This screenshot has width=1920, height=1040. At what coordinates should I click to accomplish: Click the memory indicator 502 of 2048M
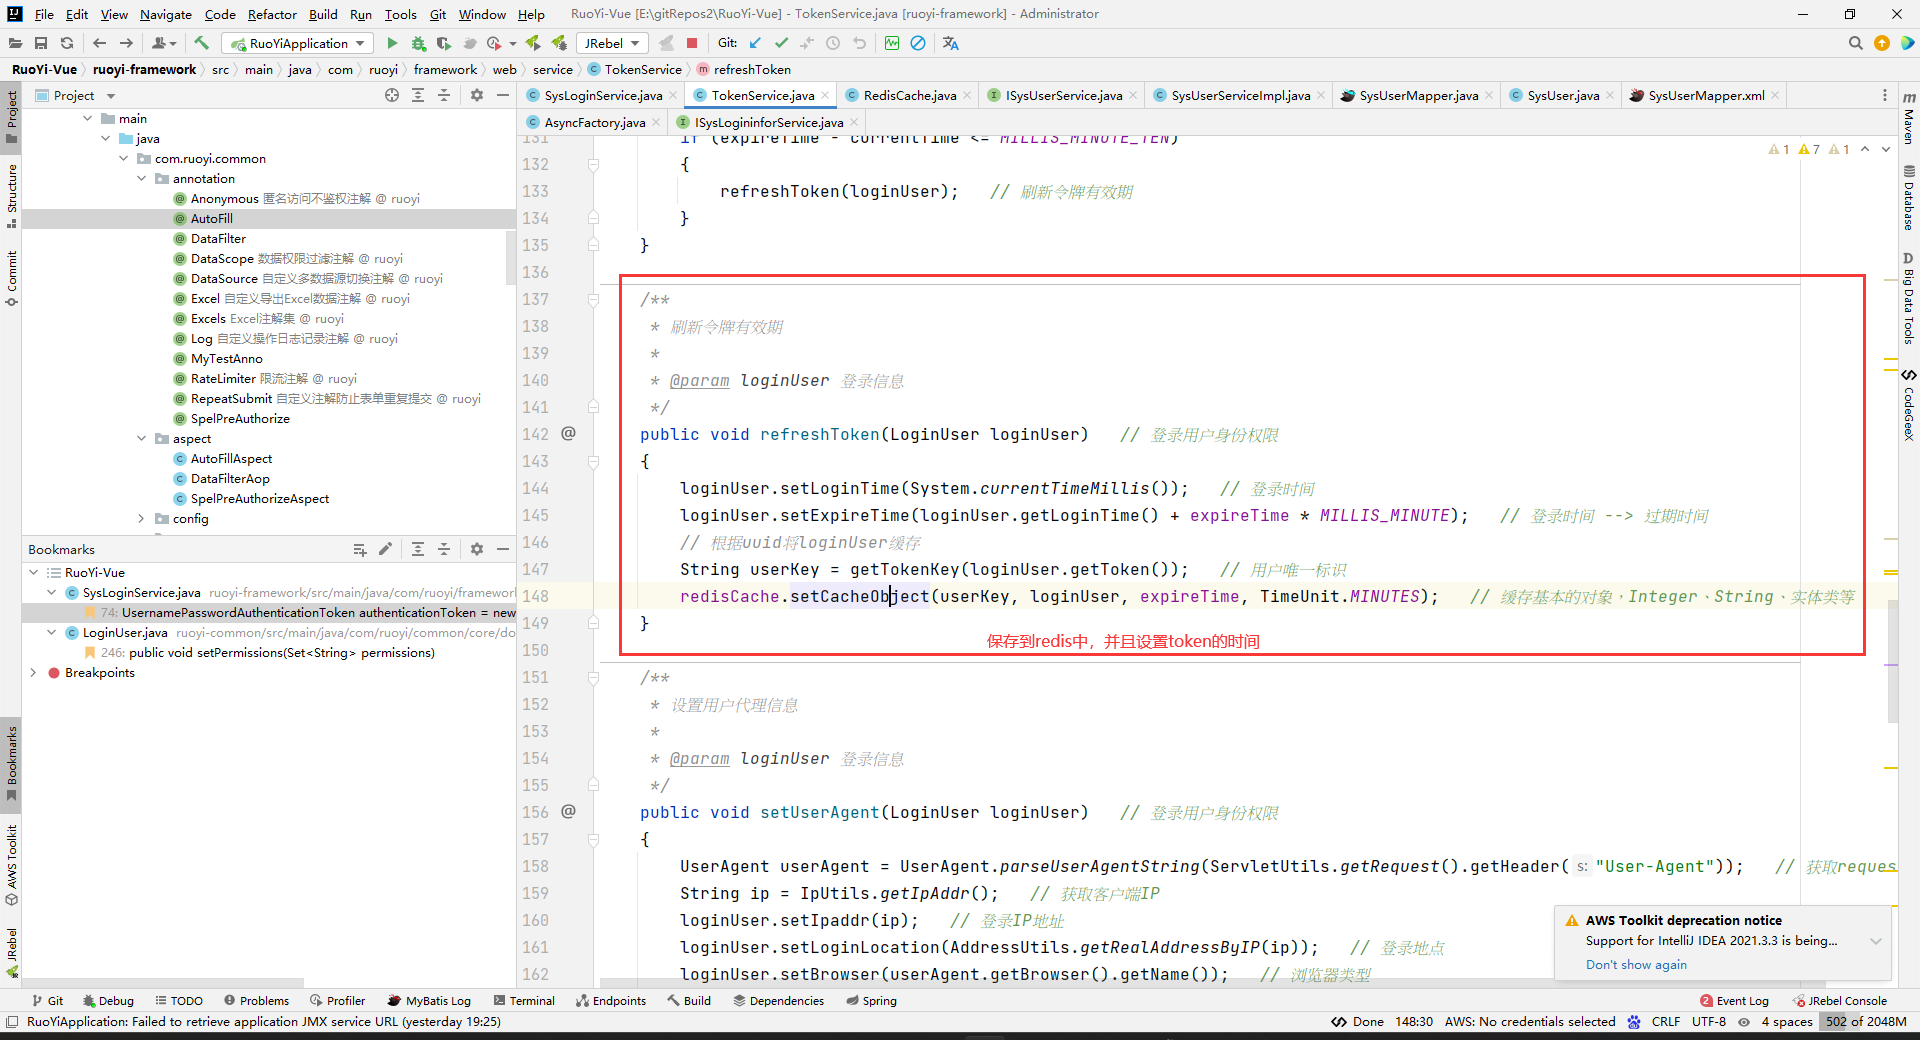point(1866,1021)
